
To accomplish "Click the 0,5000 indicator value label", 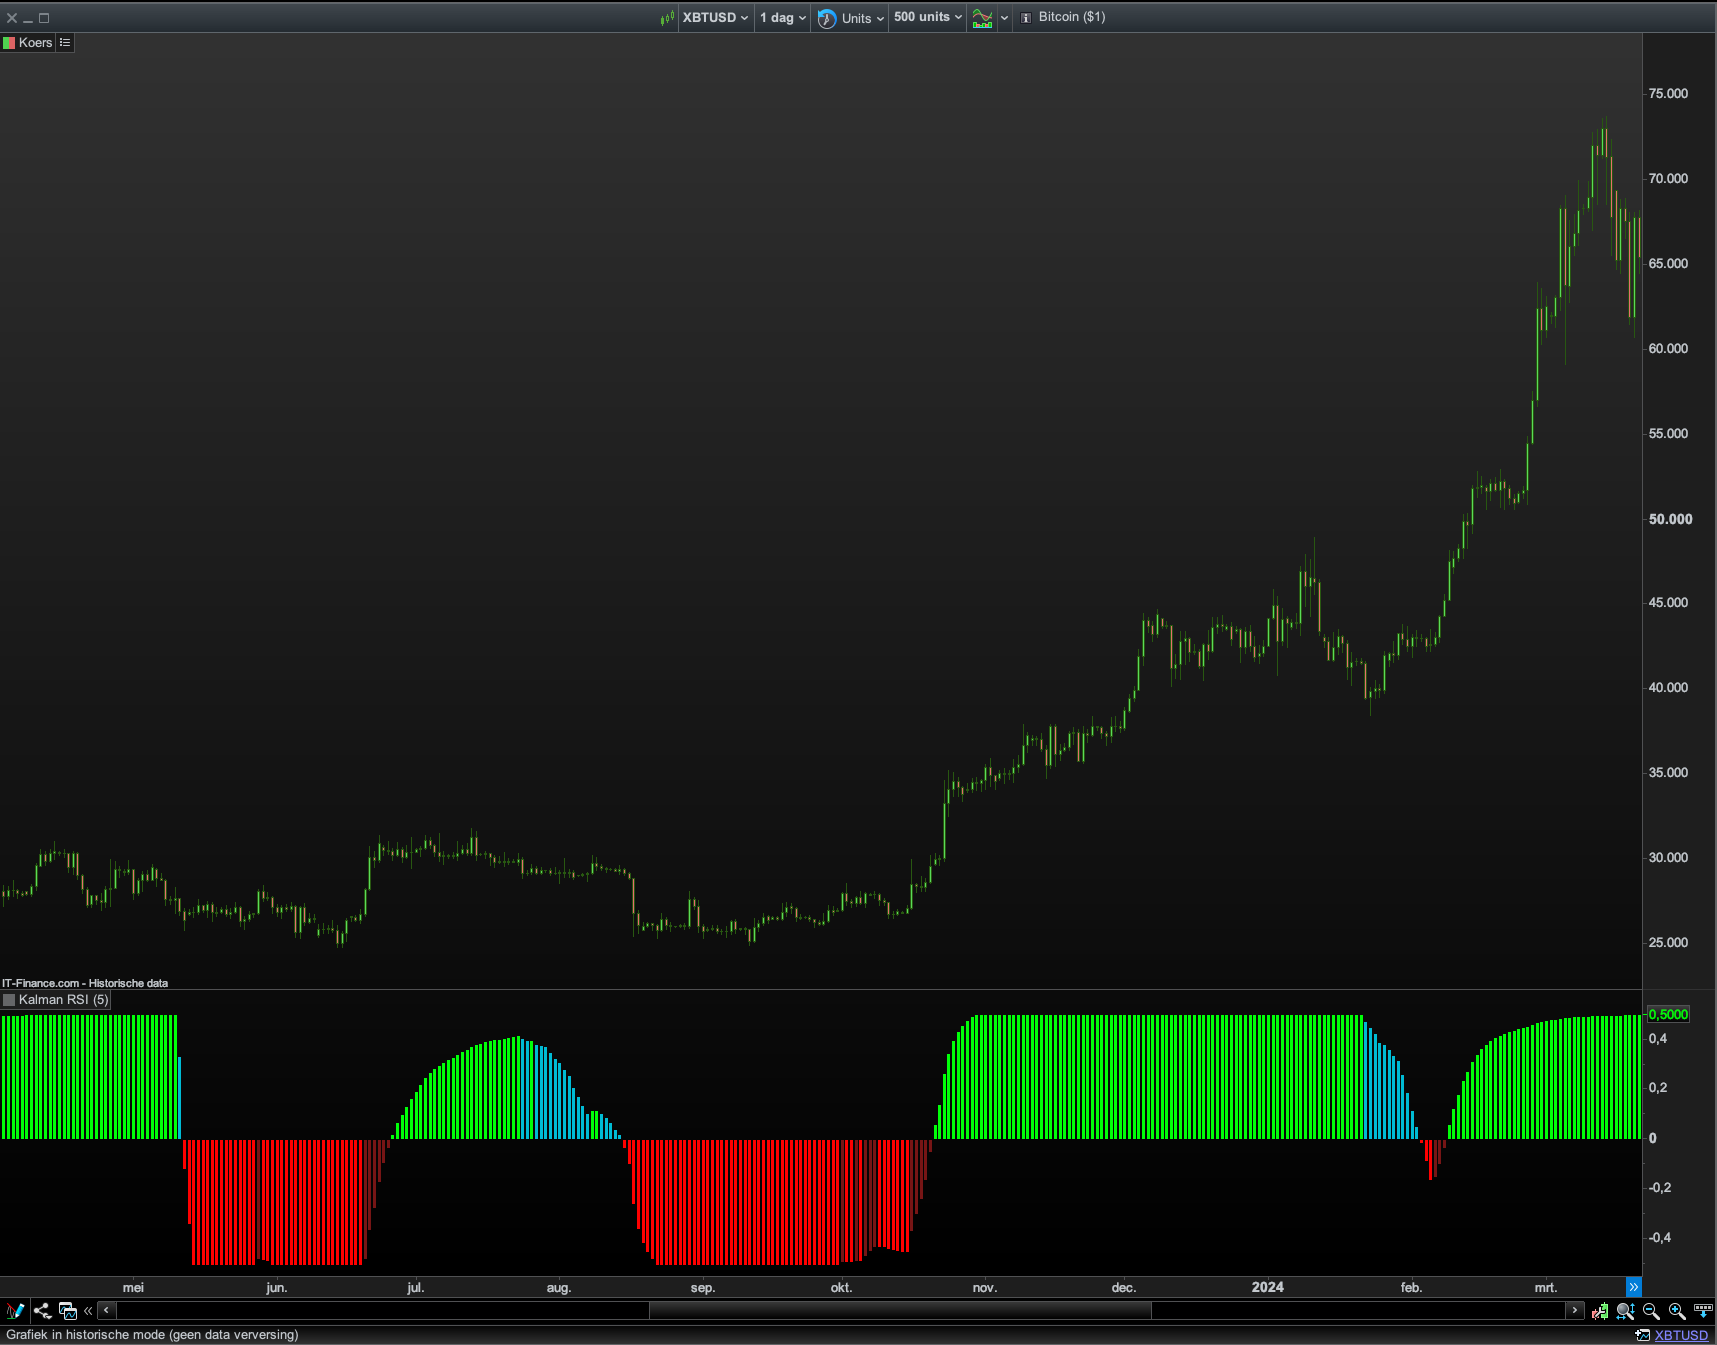I will coord(1669,1014).
